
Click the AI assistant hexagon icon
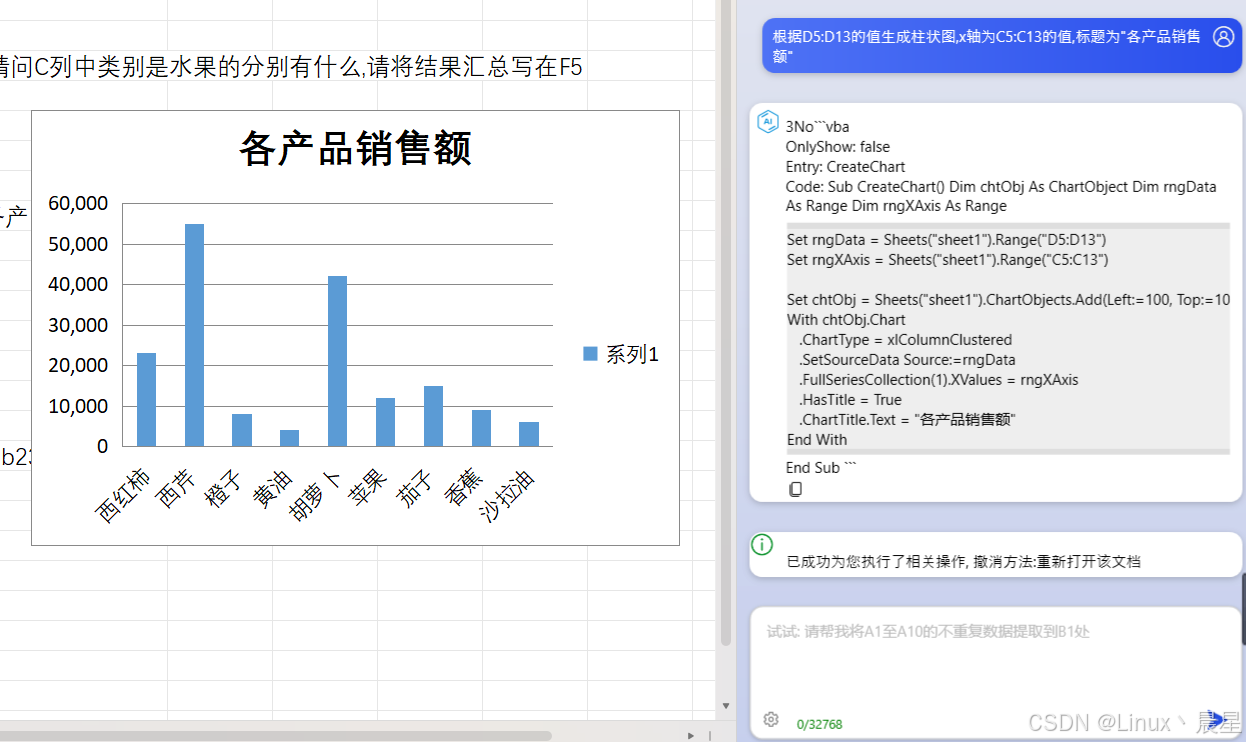click(x=768, y=122)
